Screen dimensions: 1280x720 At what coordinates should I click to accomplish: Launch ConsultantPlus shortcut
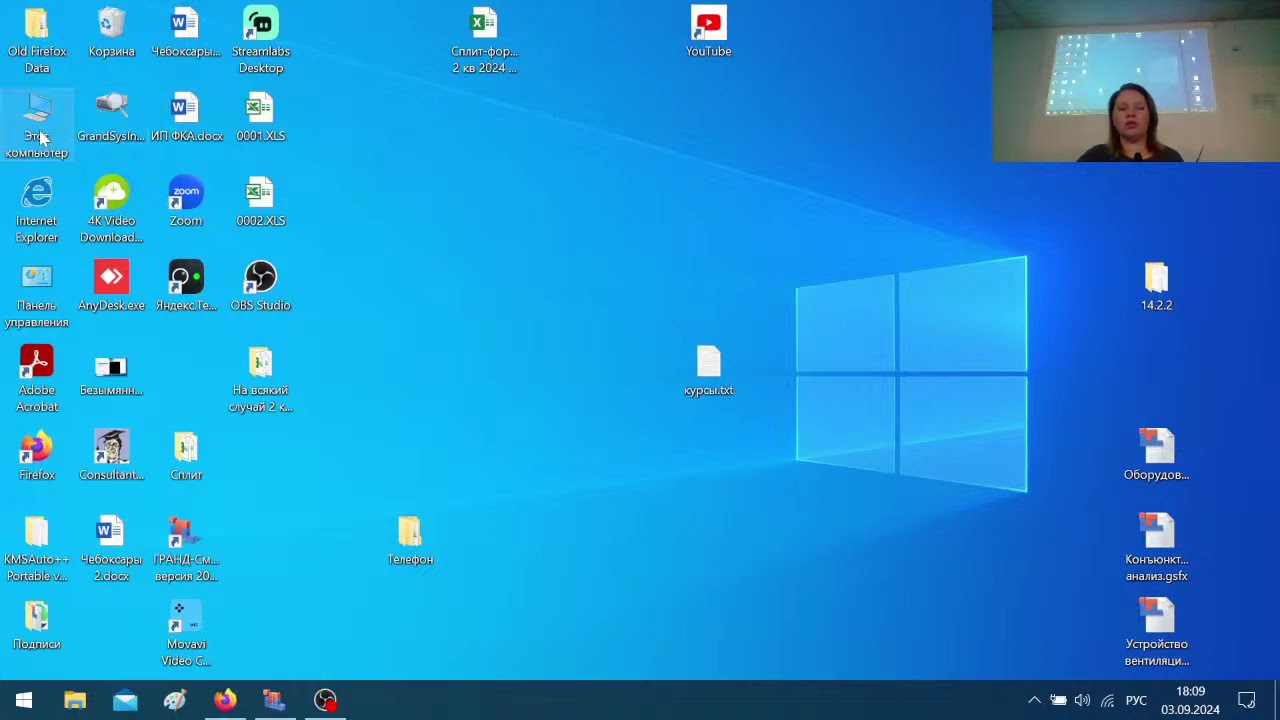(x=111, y=457)
